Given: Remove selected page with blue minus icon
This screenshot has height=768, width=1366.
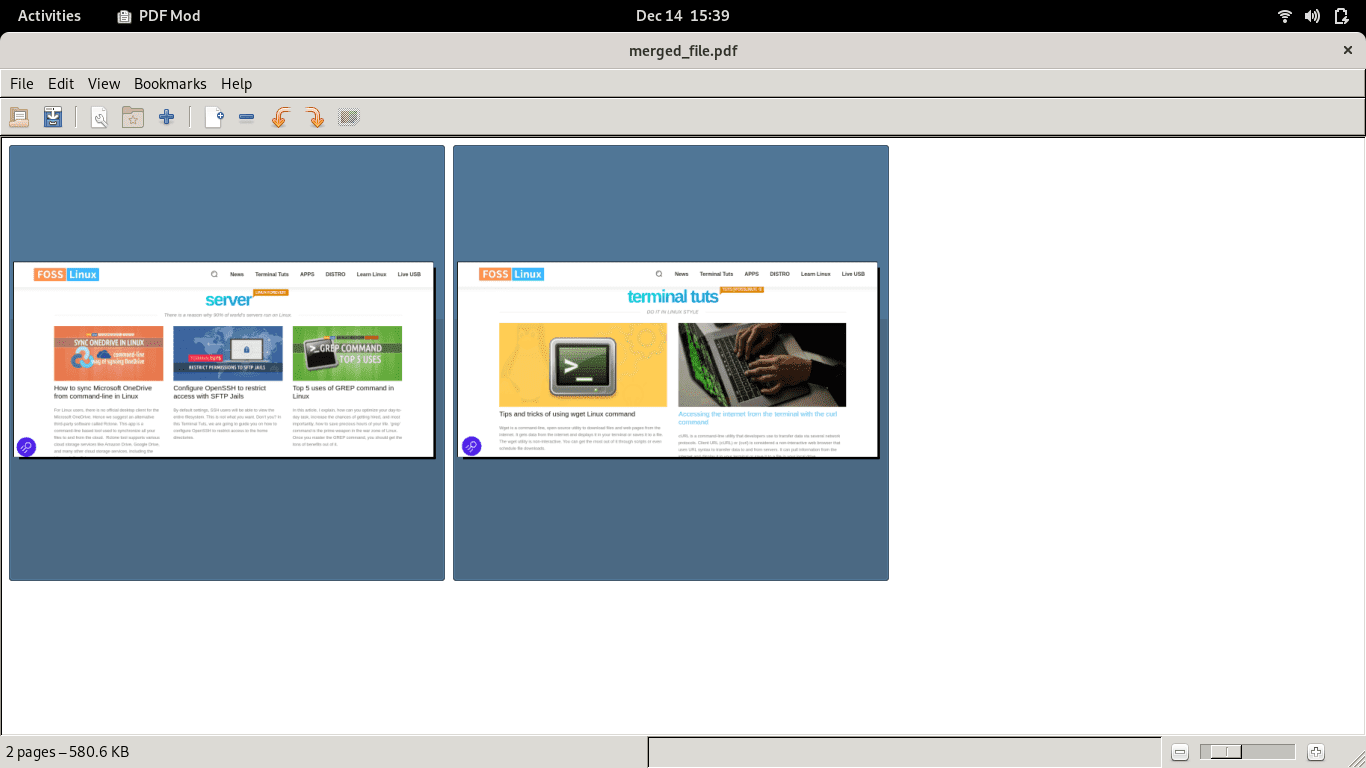Looking at the screenshot, I should click(247, 118).
